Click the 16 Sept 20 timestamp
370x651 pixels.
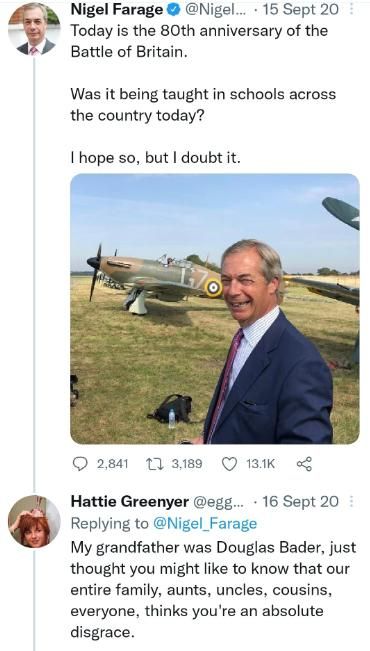tap(301, 502)
